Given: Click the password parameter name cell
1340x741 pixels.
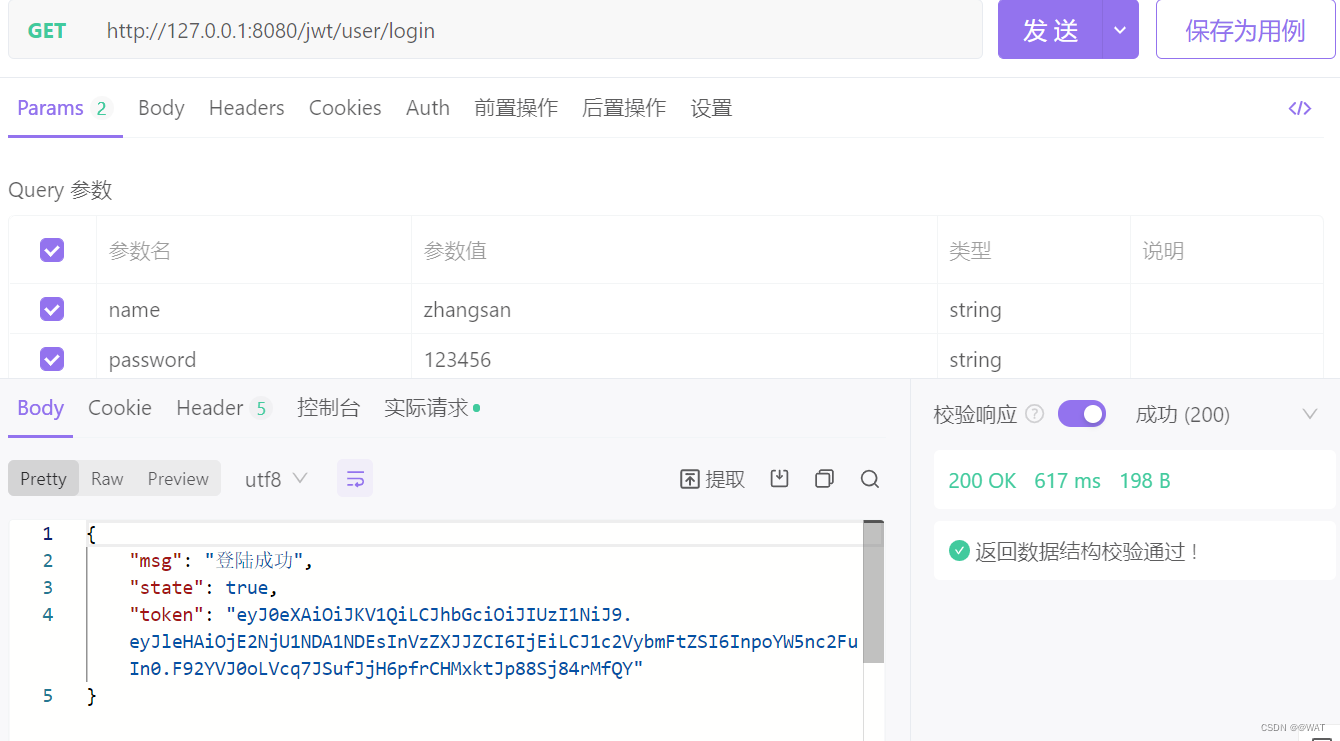Looking at the screenshot, I should tap(254, 359).
